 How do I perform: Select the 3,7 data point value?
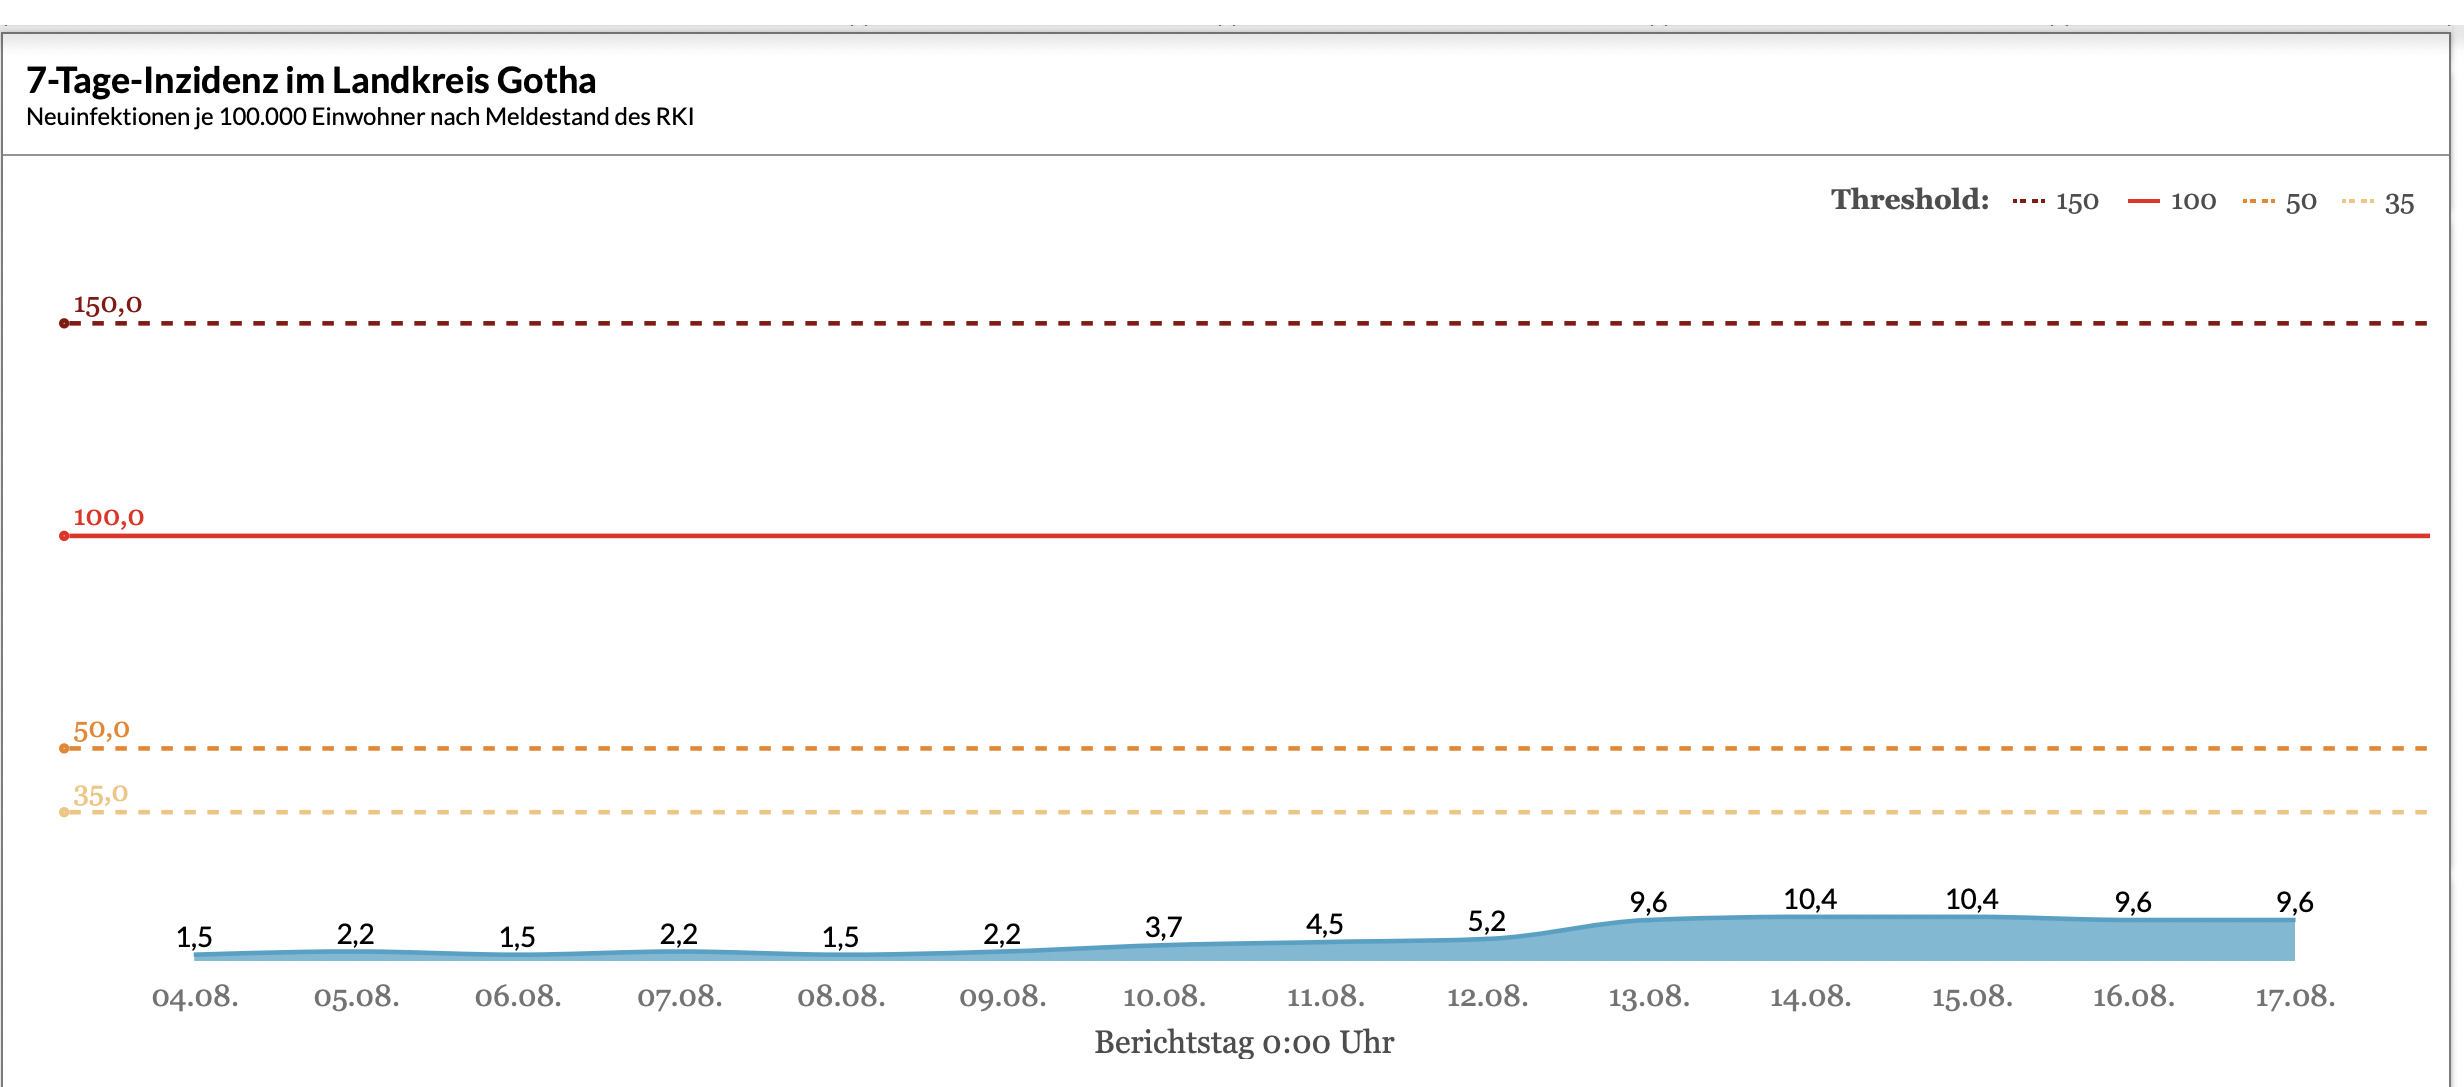coord(1164,928)
